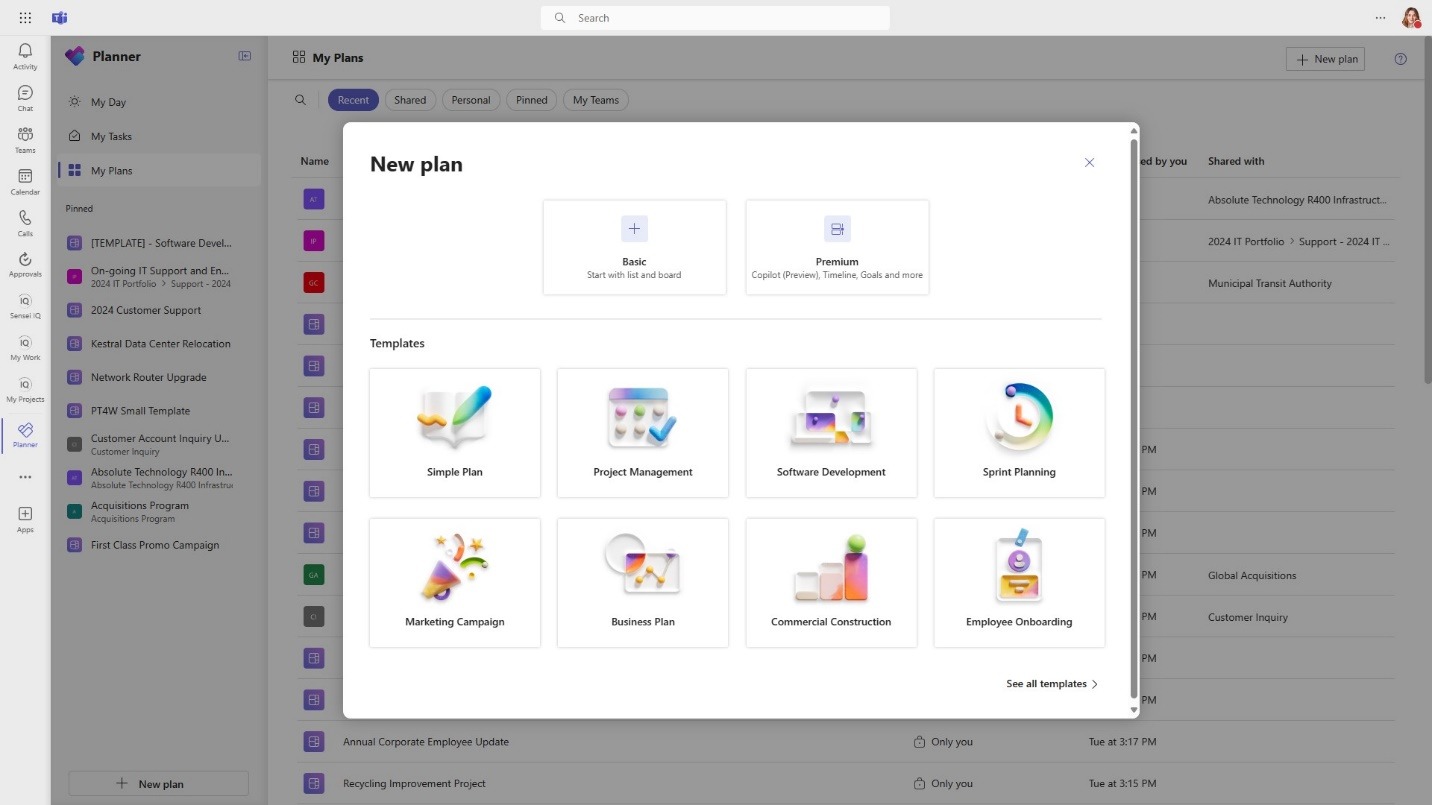Image resolution: width=1432 pixels, height=805 pixels.
Task: Close the New plan dialog
Action: coord(1089,163)
